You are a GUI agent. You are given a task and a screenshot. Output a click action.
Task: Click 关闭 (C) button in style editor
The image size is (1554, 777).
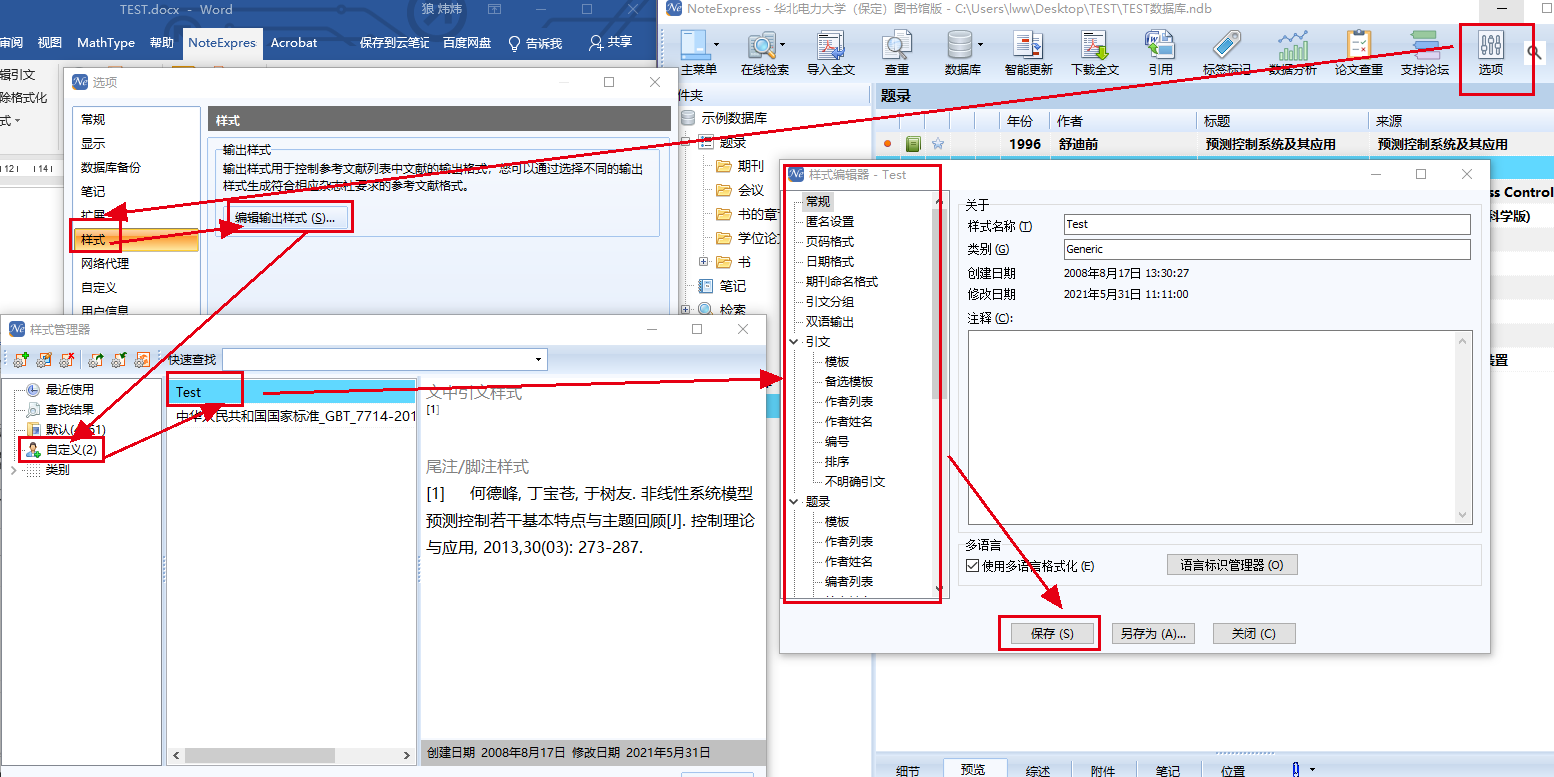coord(1254,633)
